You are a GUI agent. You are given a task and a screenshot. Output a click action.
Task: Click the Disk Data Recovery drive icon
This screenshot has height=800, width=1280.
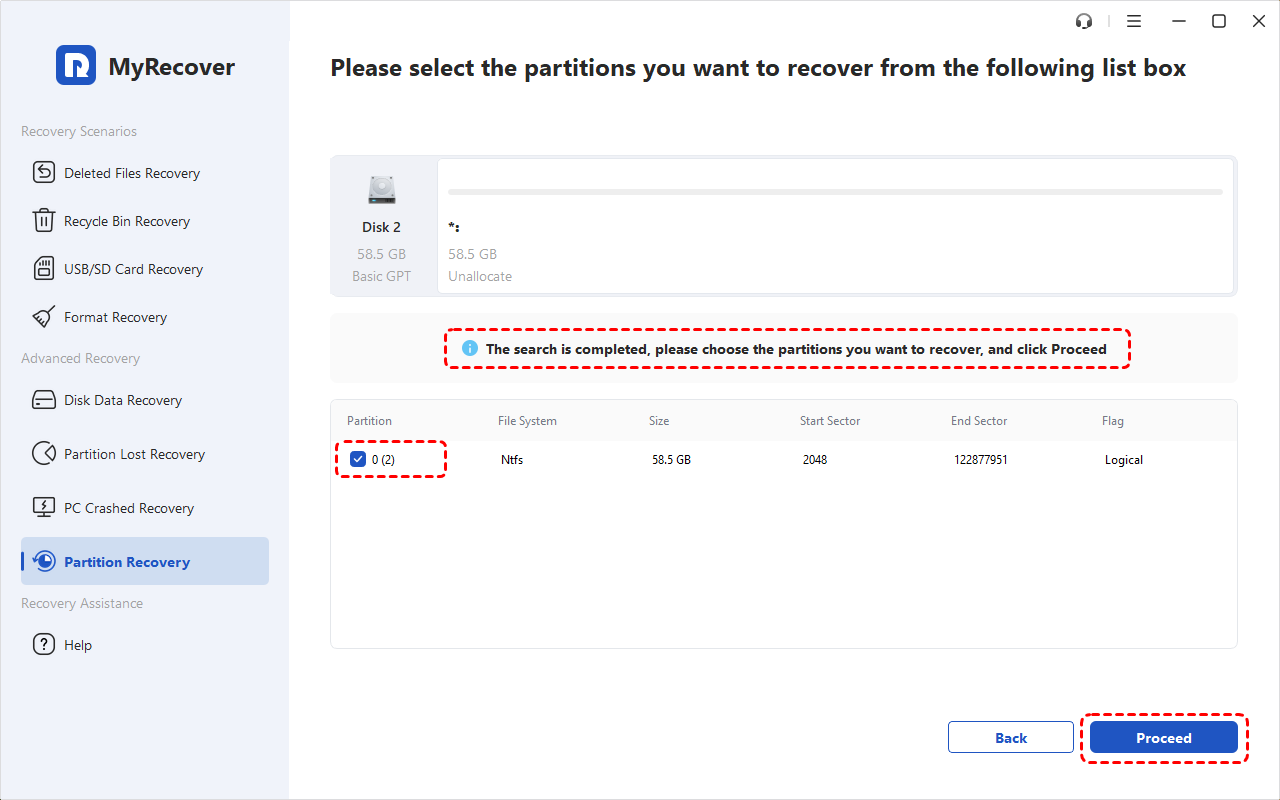[44, 400]
